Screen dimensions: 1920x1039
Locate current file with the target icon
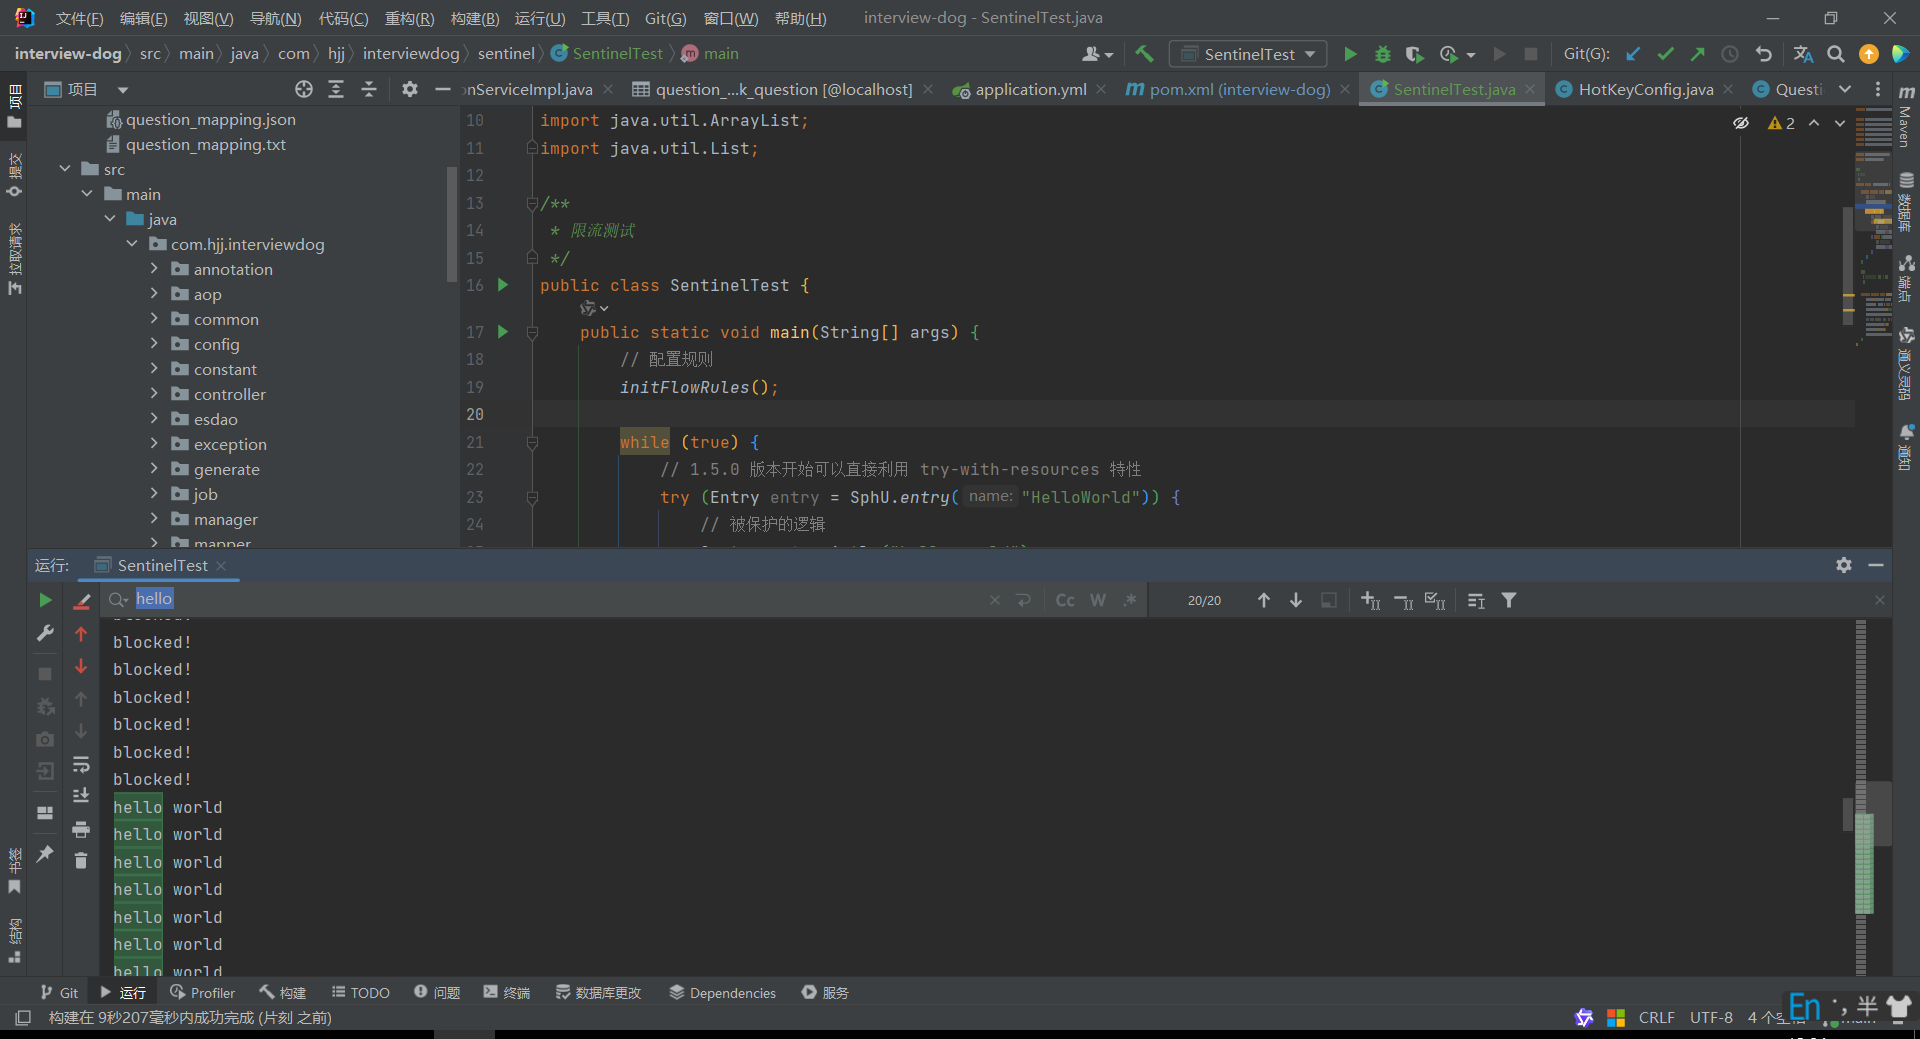304,89
